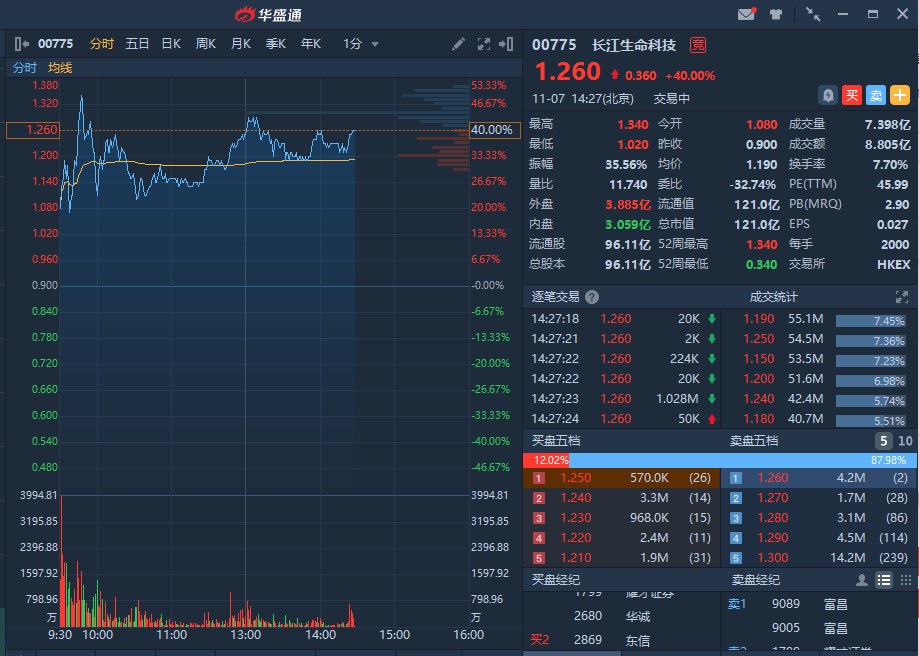Image resolution: width=919 pixels, height=656 pixels.
Task: Open the 1-minute interval dropdown
Action: tap(361, 44)
